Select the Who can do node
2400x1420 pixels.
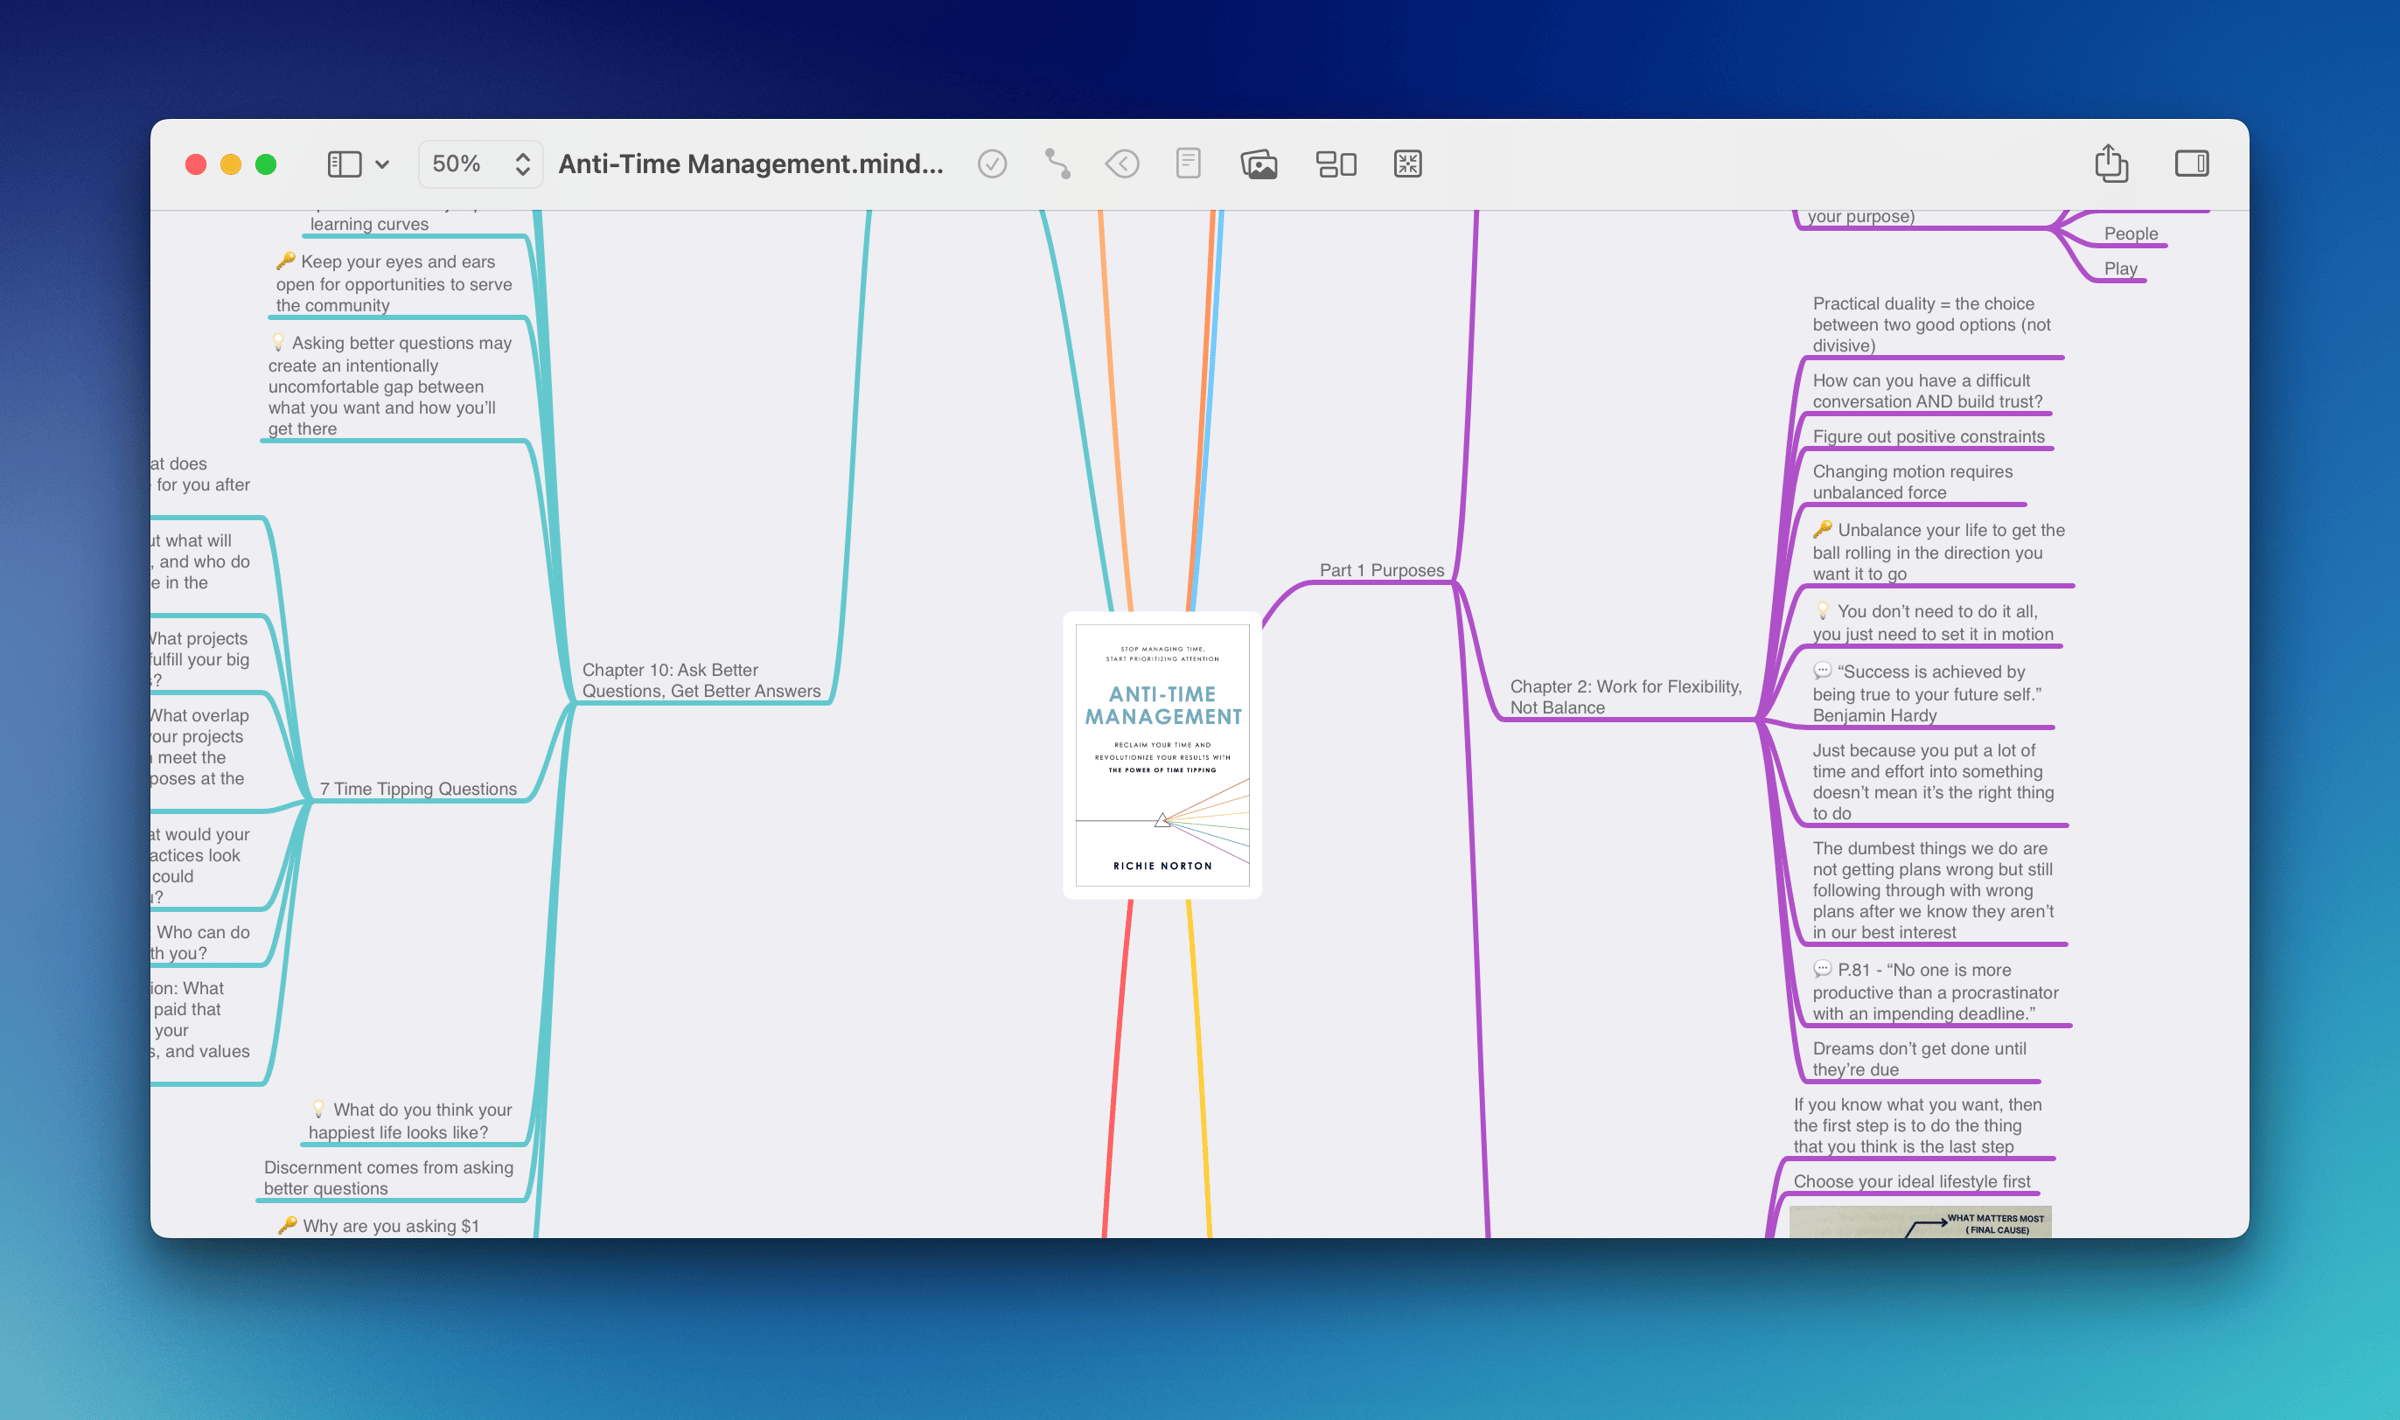point(202,943)
